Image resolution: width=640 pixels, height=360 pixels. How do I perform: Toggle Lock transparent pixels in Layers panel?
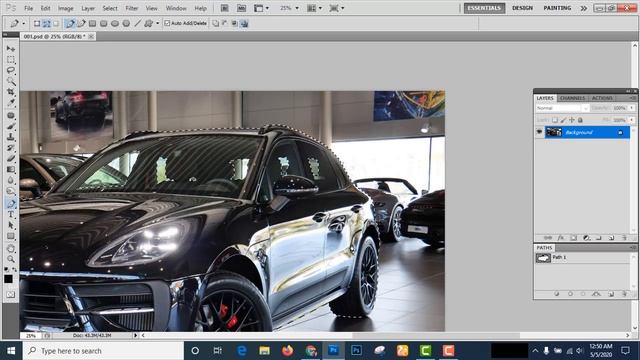[x=555, y=120]
